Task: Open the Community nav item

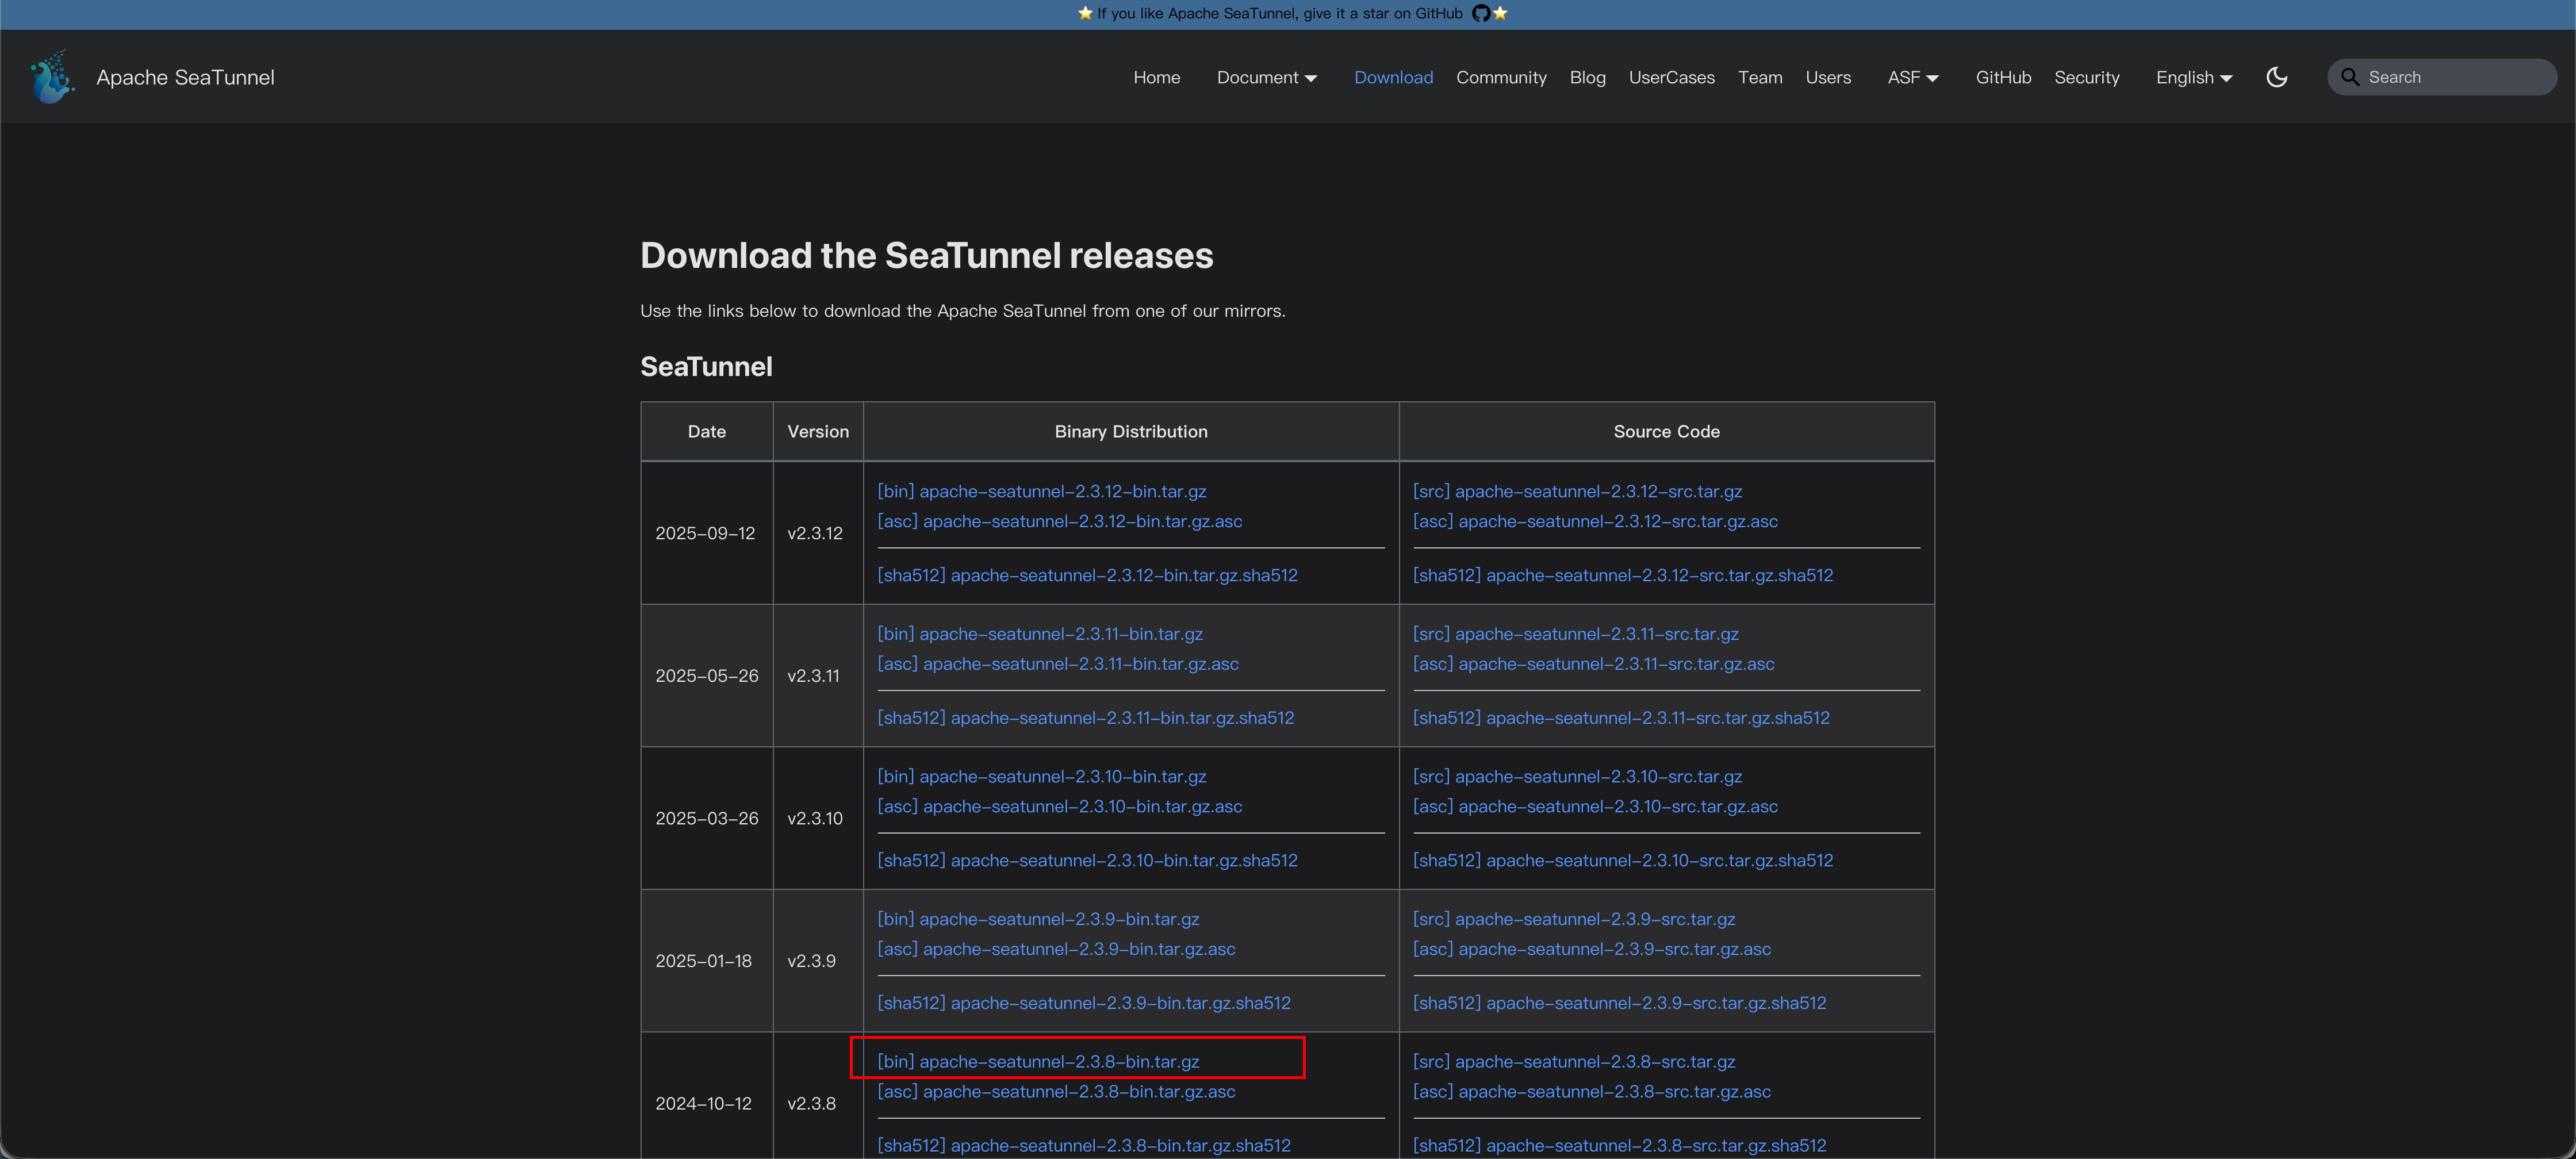Action: pyautogui.click(x=1500, y=77)
